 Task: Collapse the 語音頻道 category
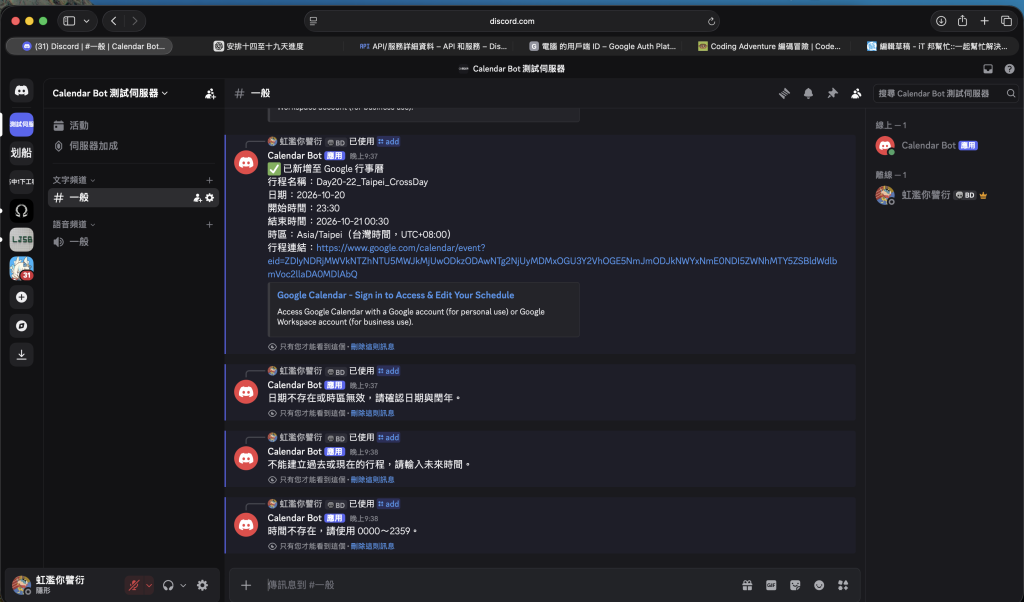click(74, 225)
